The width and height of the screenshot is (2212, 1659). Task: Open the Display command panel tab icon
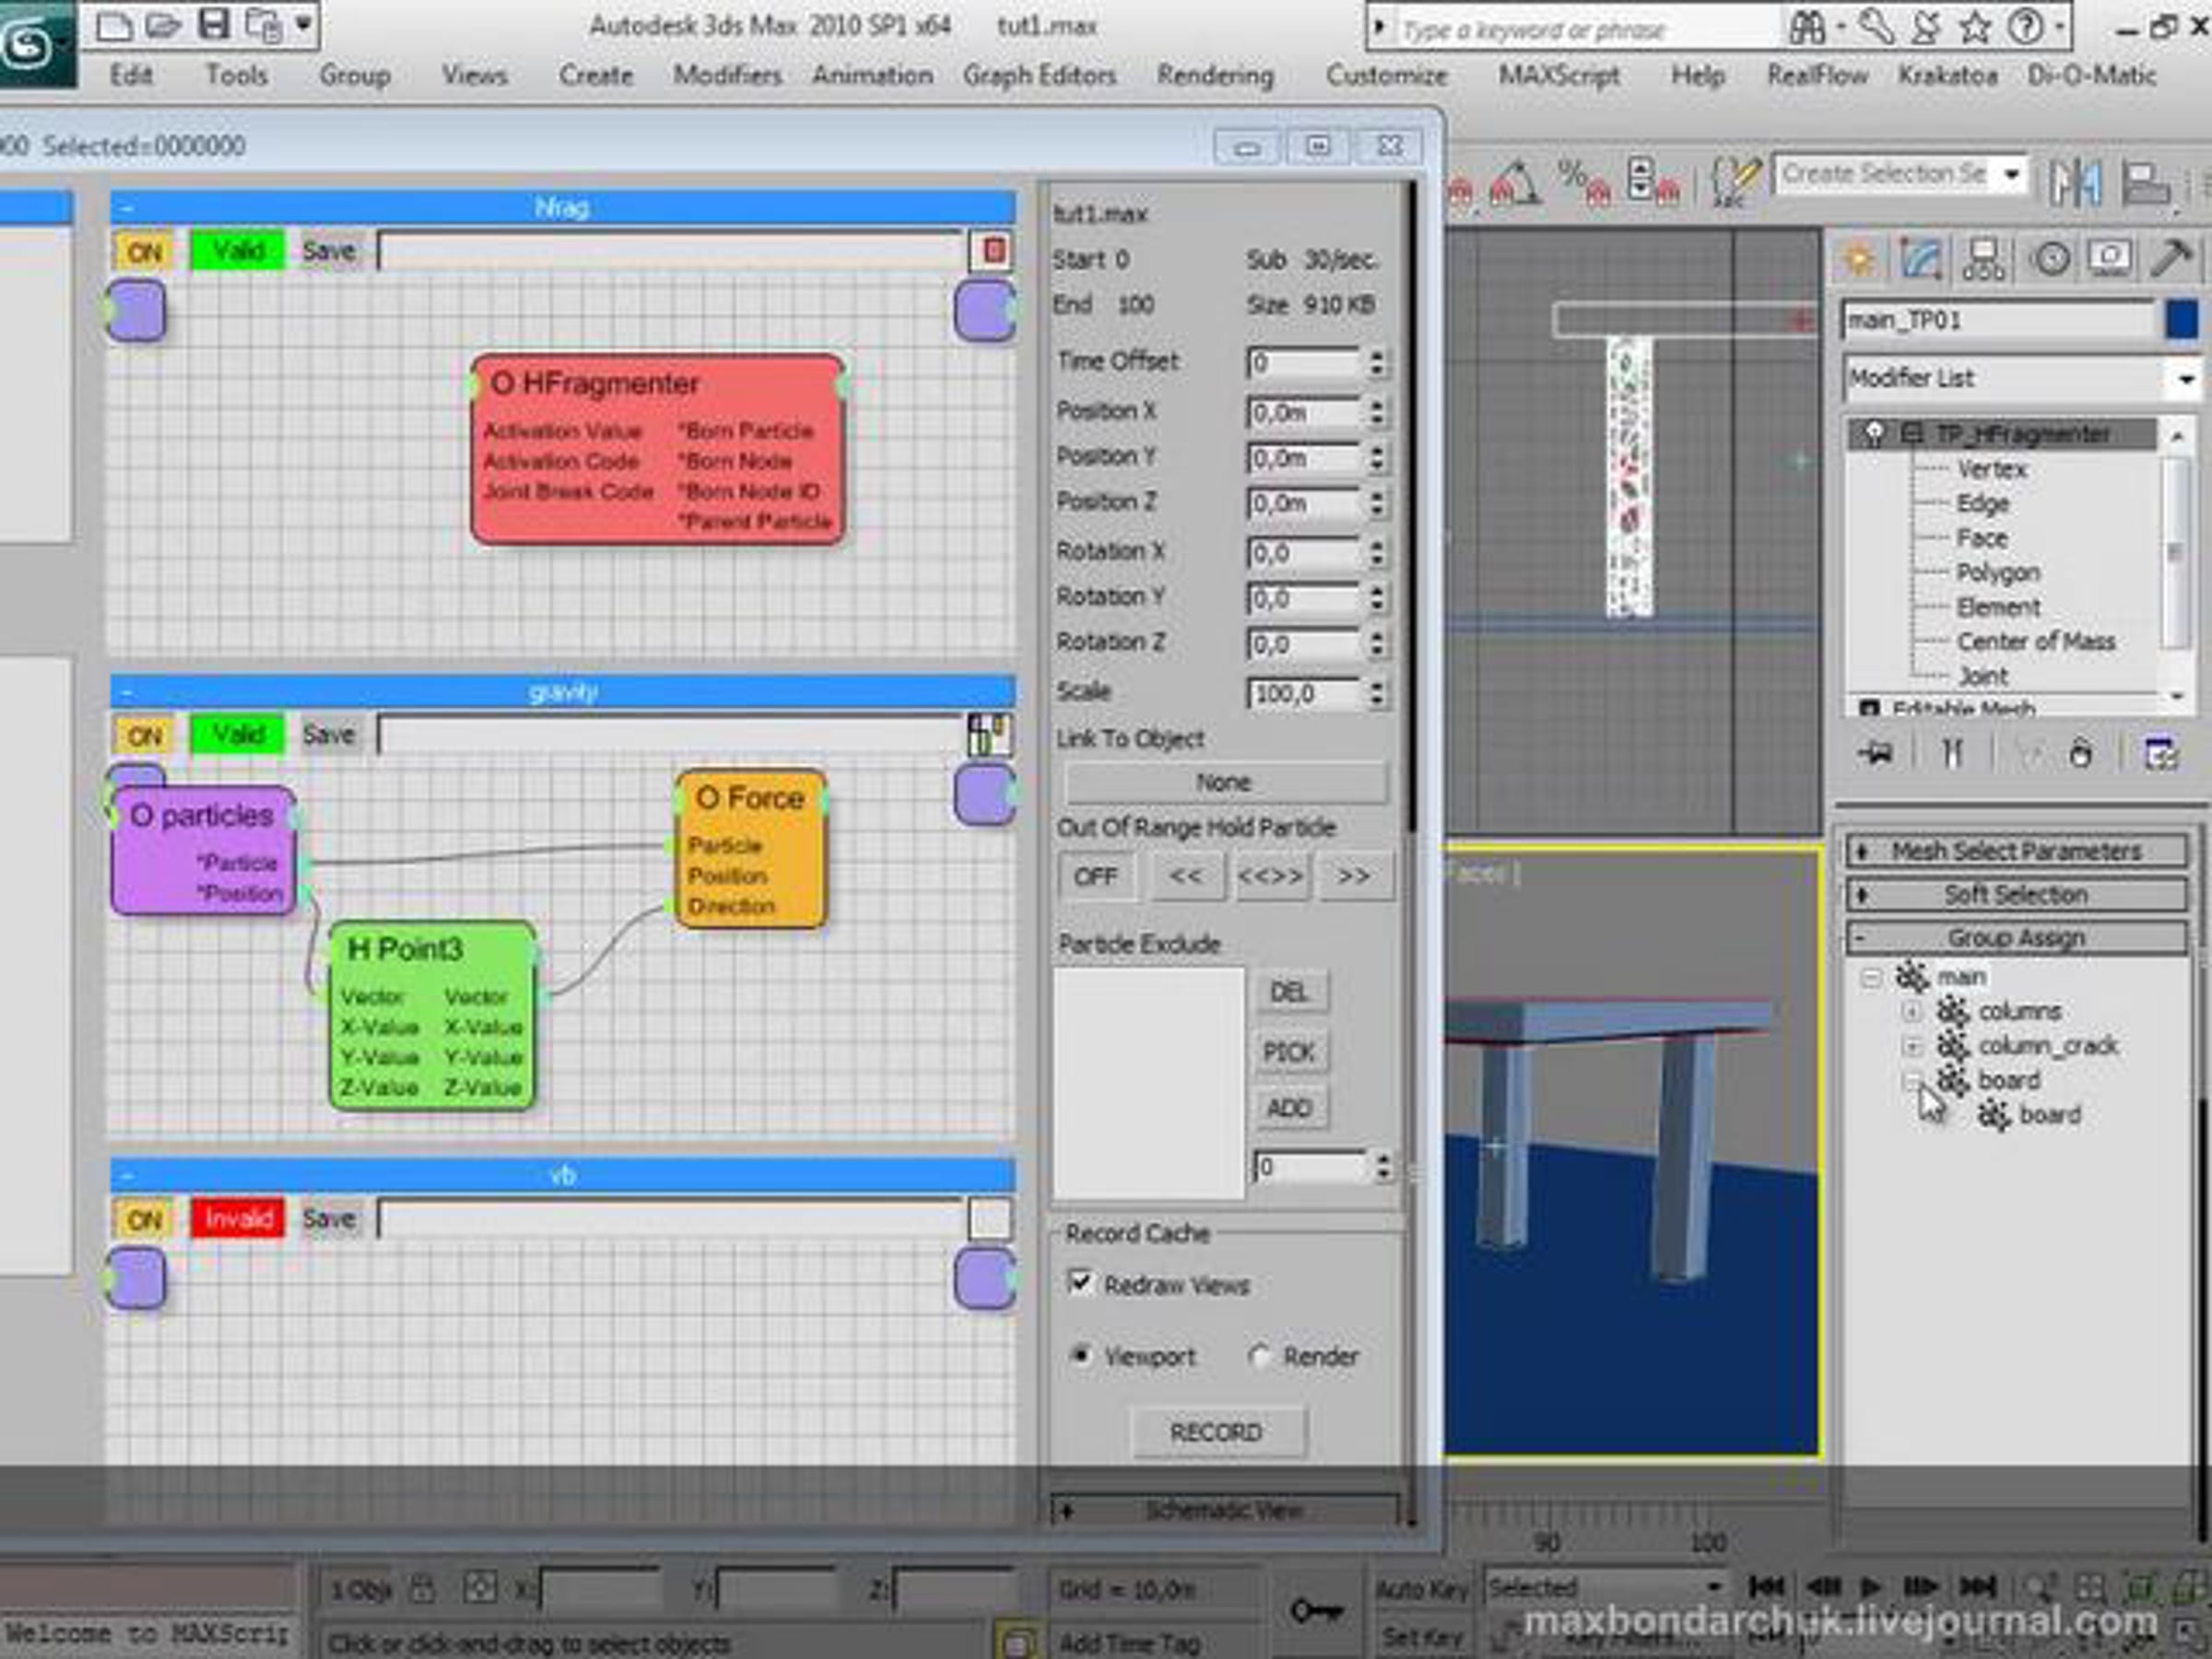point(2110,260)
